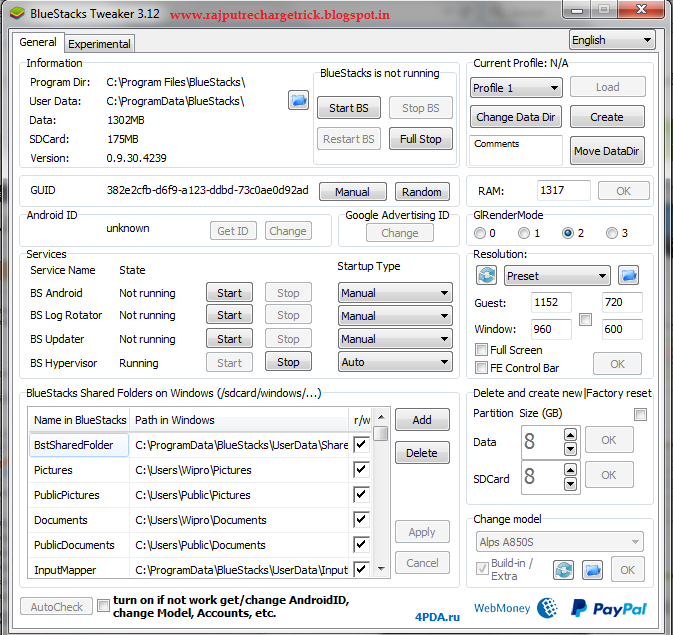Screen dimensions: 673x635
Task: Click the Delete shared folder button
Action: [422, 453]
